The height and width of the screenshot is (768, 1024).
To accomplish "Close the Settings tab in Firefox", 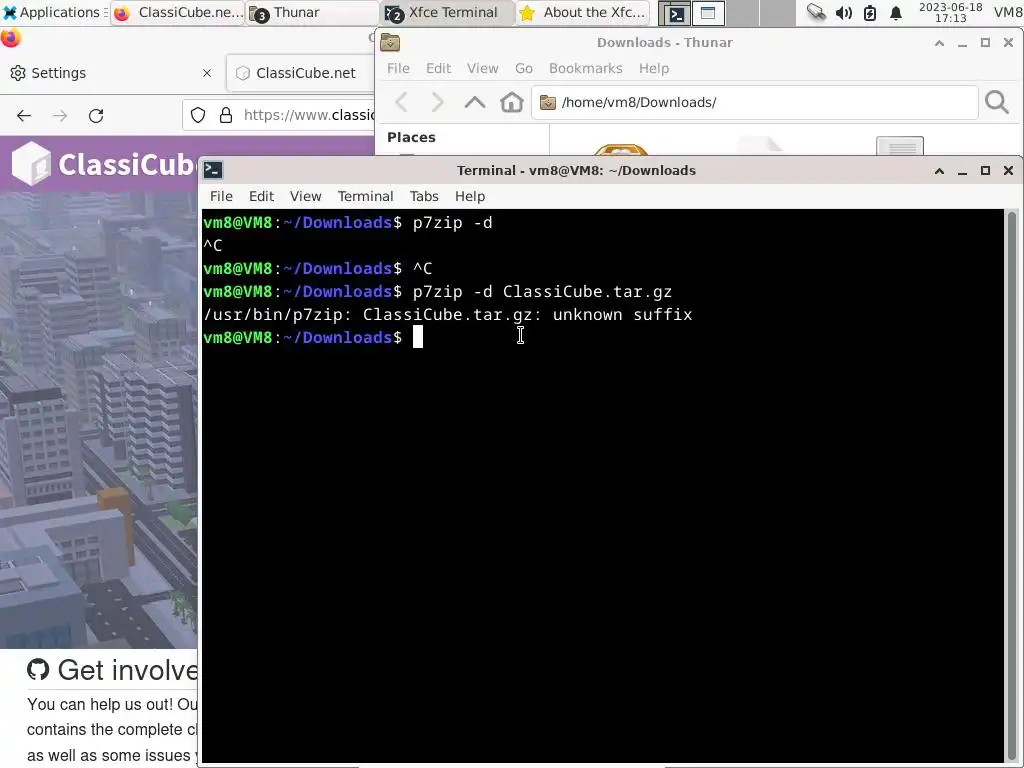I will pyautogui.click(x=207, y=73).
